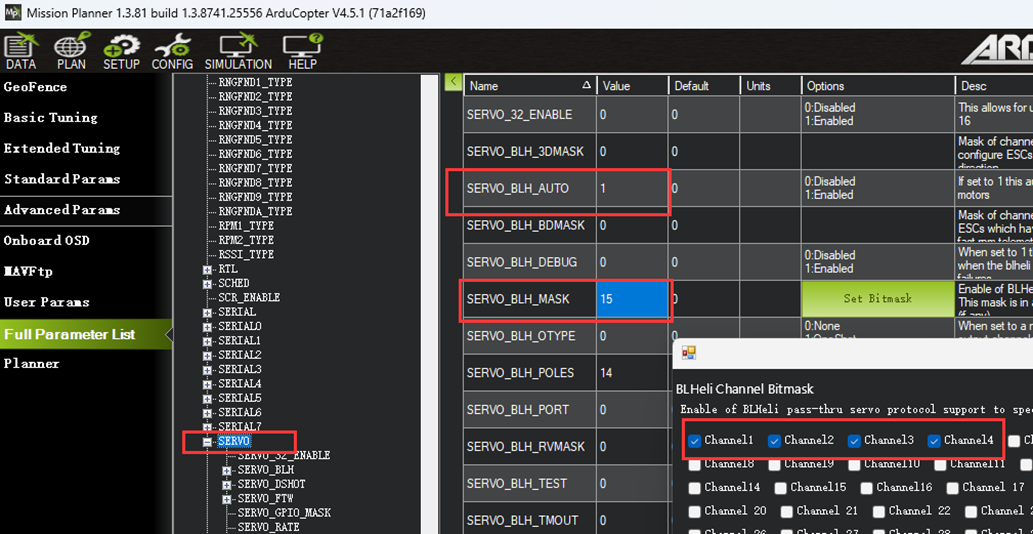Viewport: 1033px width, 534px height.
Task: Uncheck the Channel2 checkbox
Action: [x=774, y=441]
